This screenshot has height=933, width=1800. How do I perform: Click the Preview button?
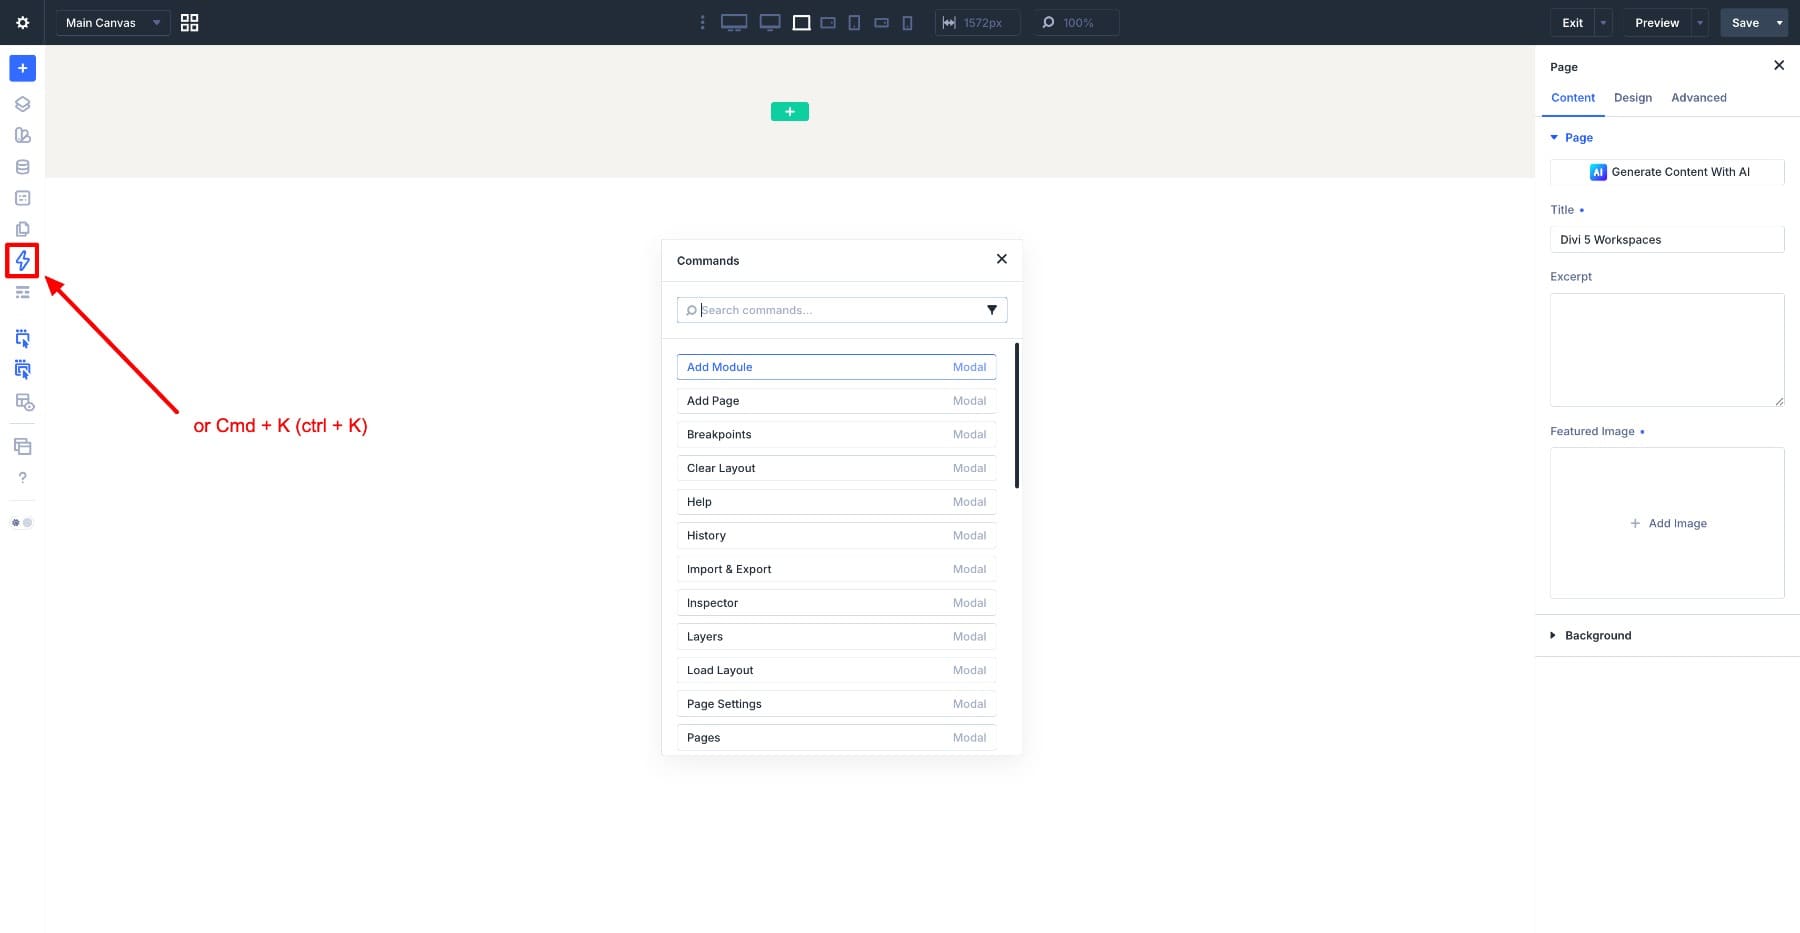click(1657, 22)
